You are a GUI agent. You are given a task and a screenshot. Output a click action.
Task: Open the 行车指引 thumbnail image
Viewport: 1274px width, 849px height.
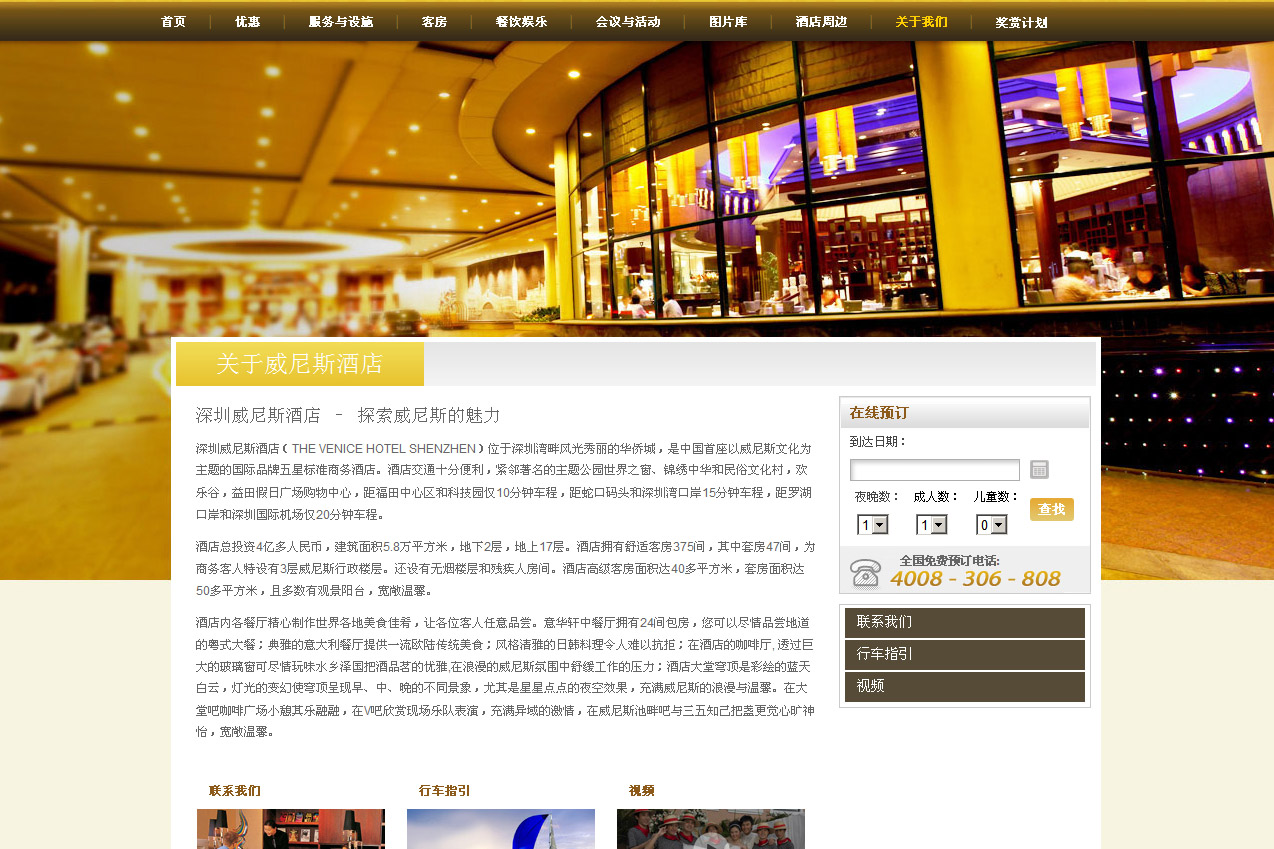(500, 829)
